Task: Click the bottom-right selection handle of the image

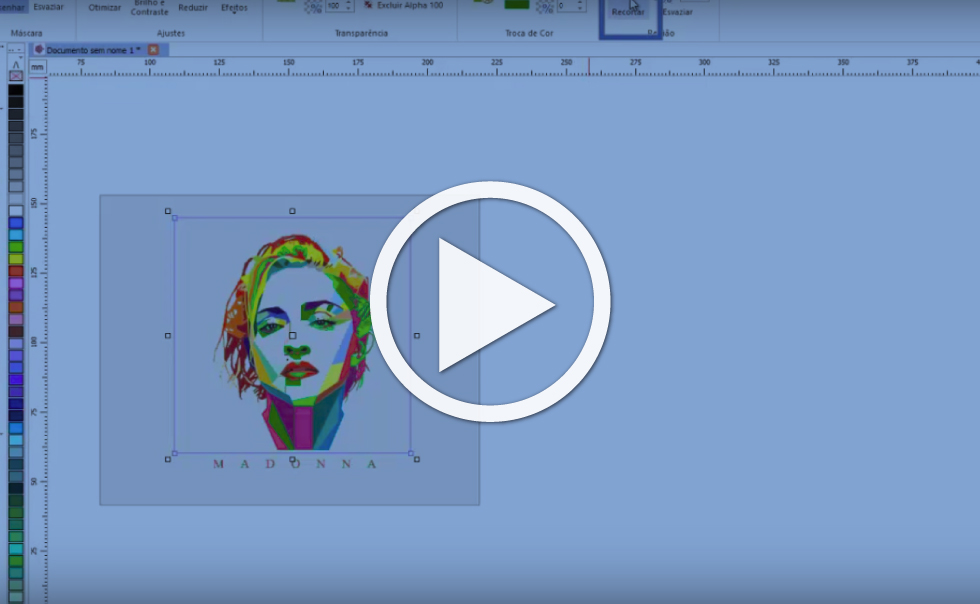Action: pos(417,460)
